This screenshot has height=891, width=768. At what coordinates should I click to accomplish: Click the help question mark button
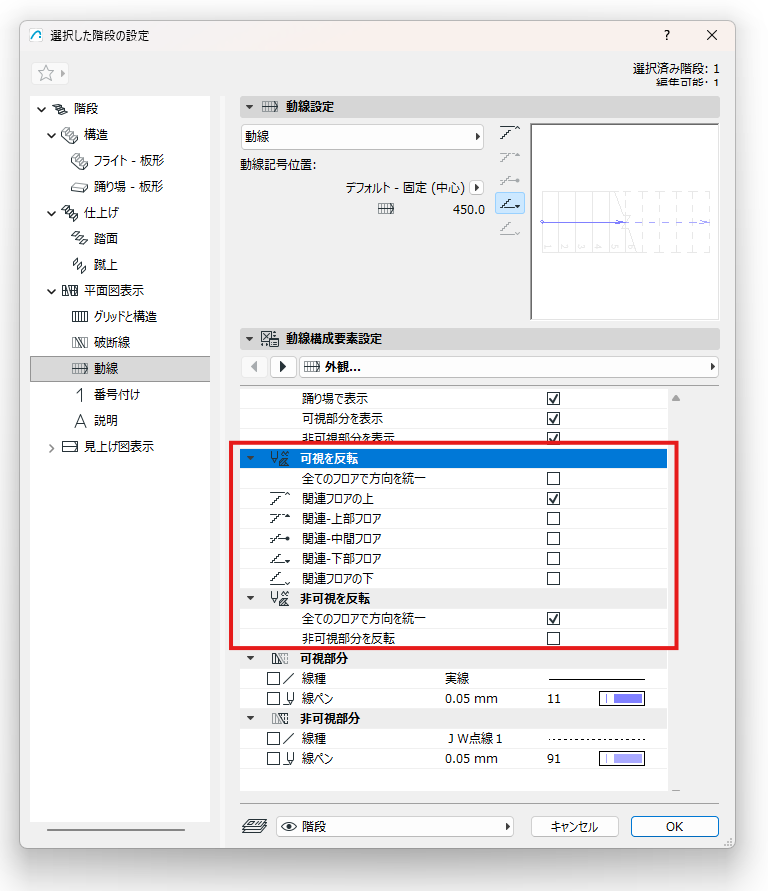tap(667, 35)
